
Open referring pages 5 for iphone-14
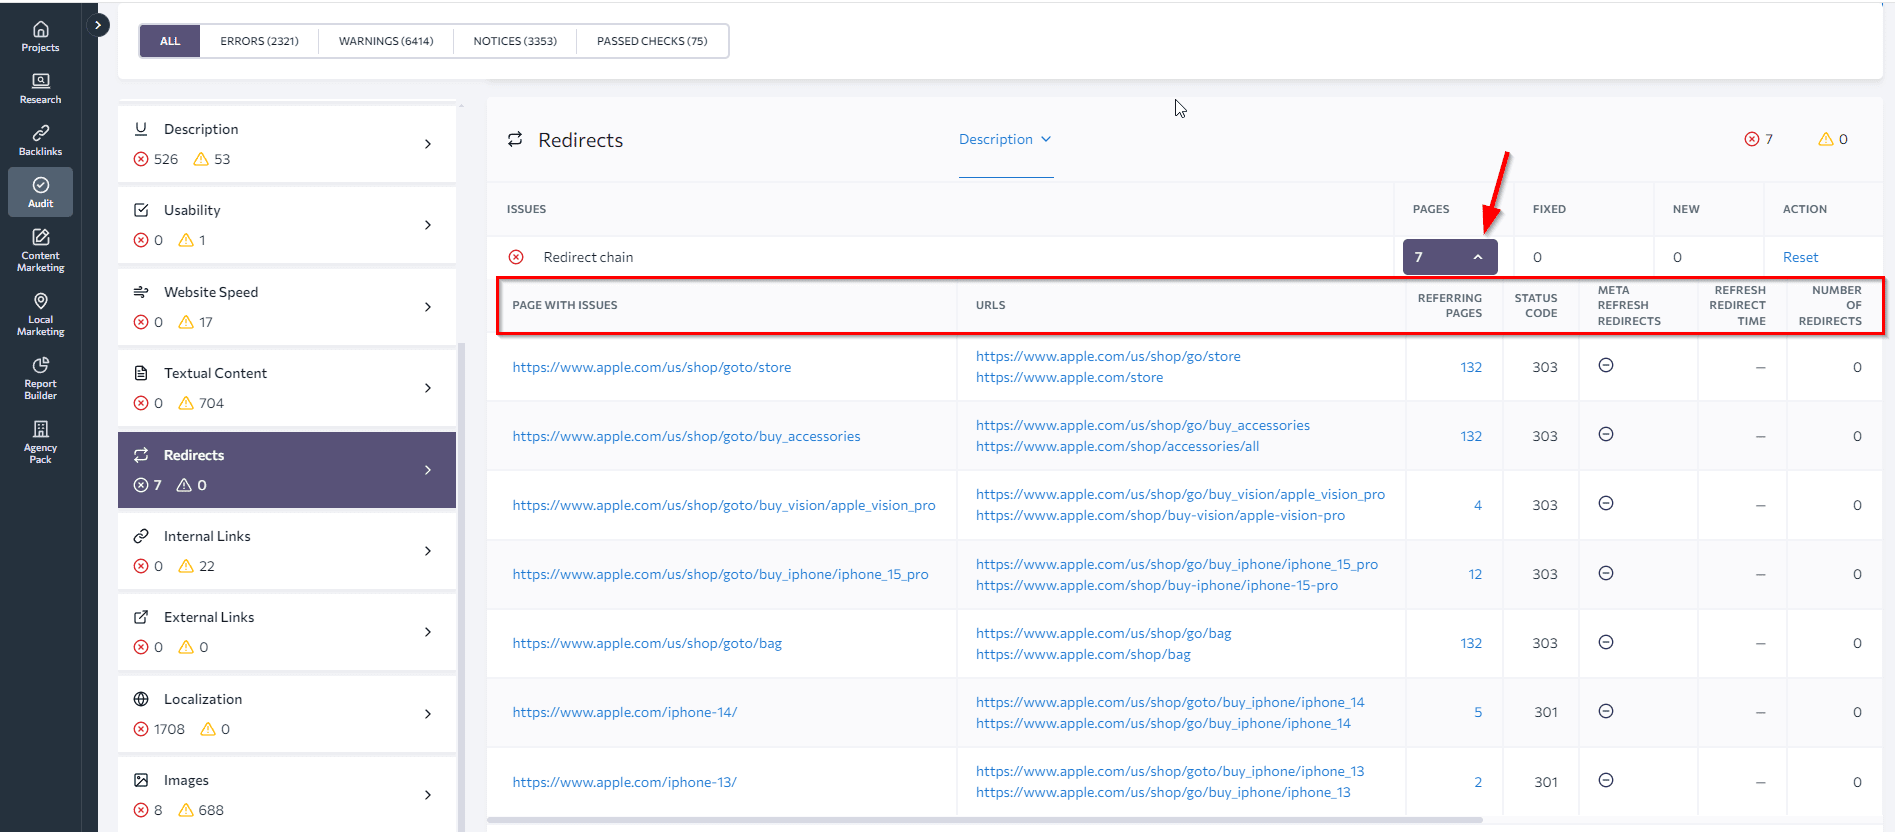coord(1478,712)
